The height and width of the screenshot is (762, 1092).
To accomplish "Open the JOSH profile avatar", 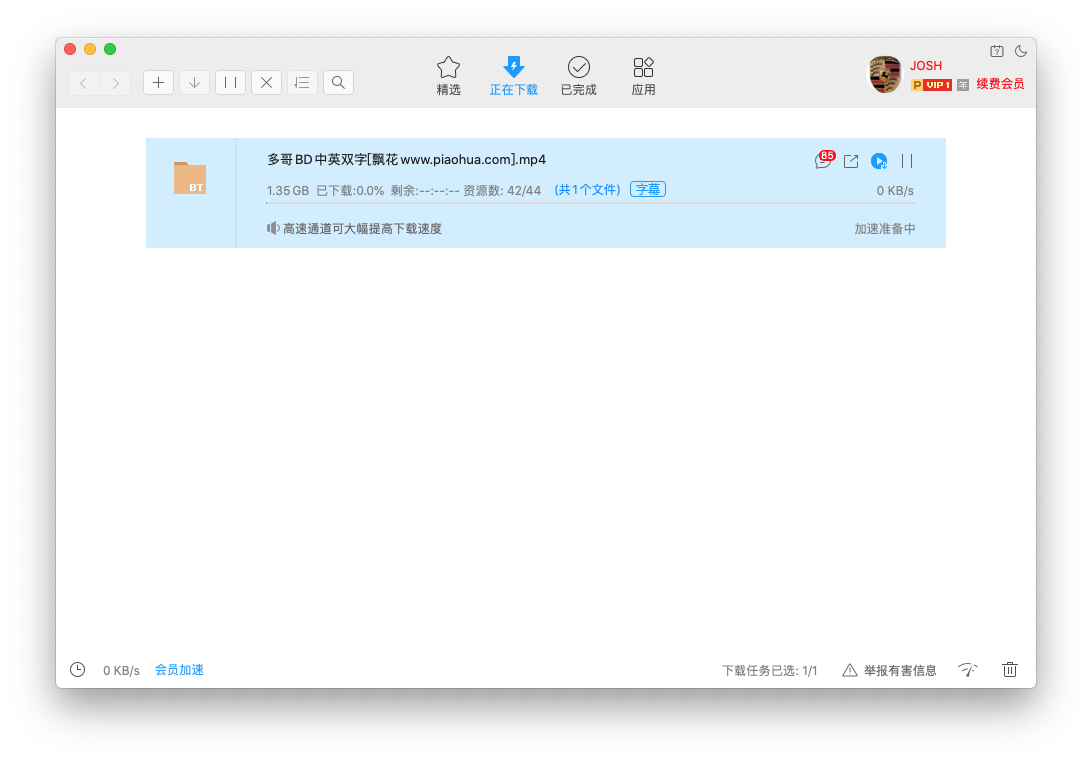I will [x=884, y=74].
